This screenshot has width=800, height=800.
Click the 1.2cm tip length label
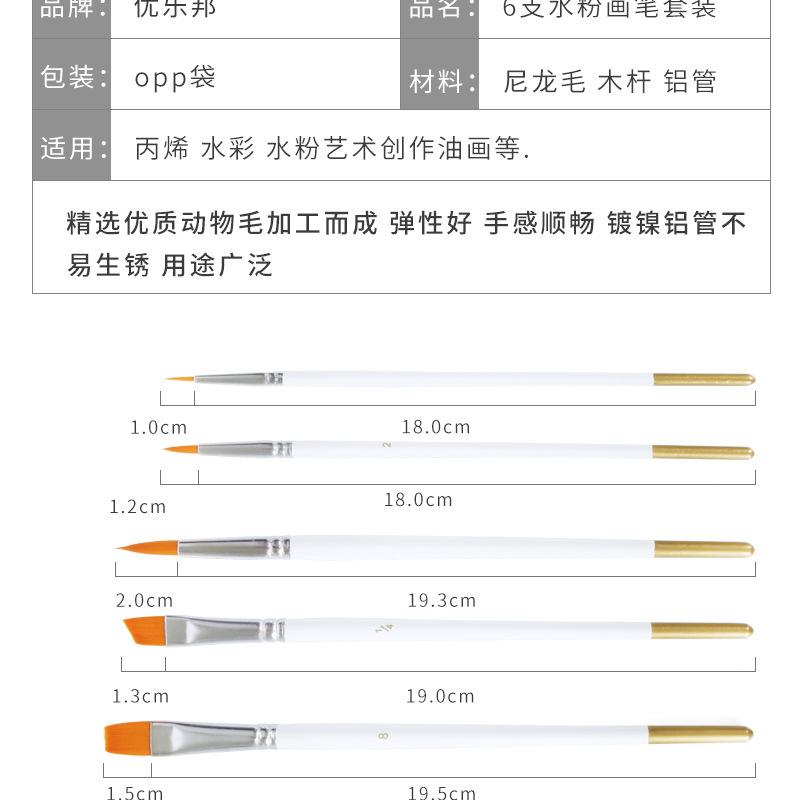(x=138, y=507)
